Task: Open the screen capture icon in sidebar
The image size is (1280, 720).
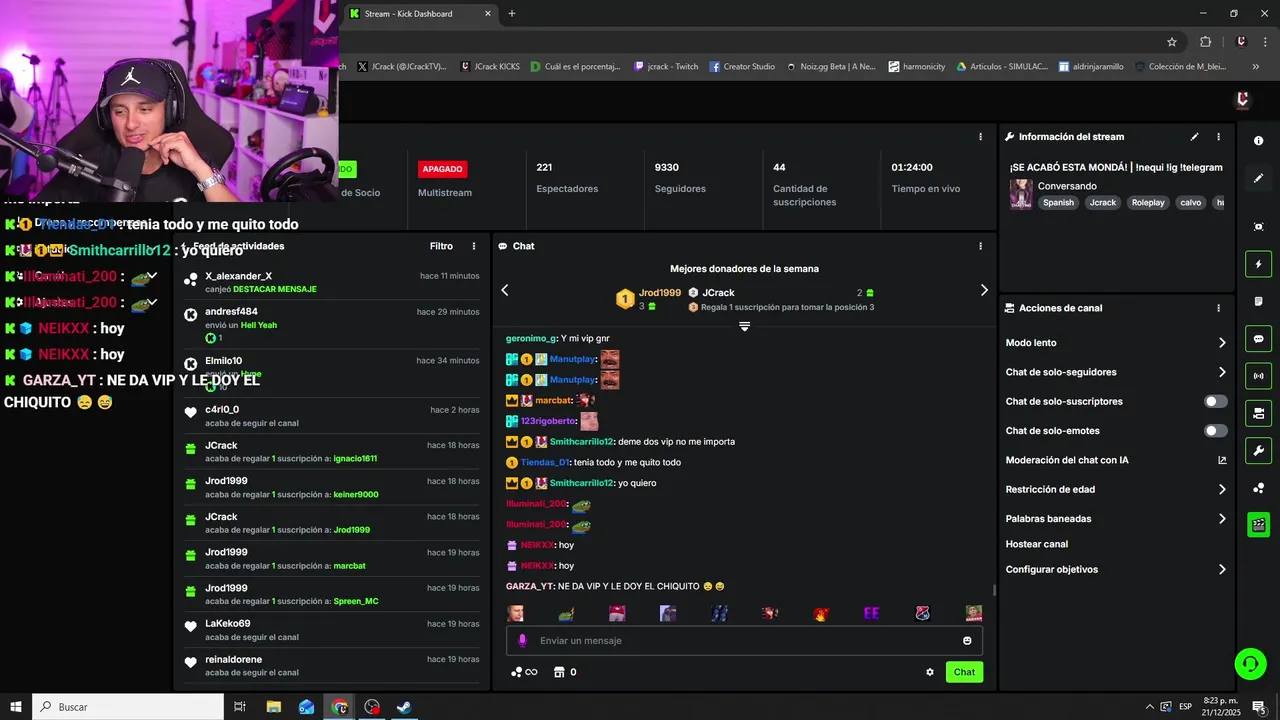Action: point(1258,227)
